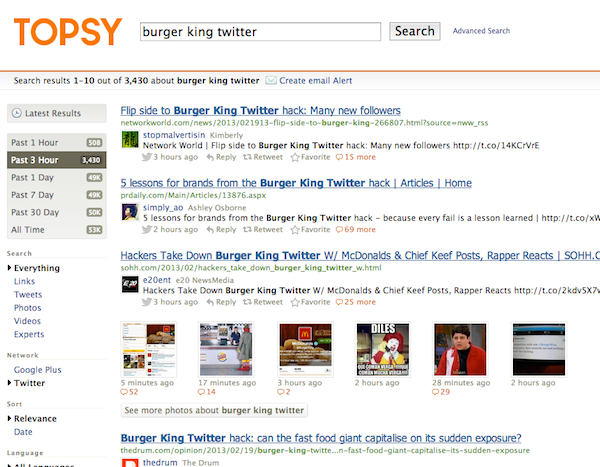
Task: Select the Past 1 Hour filter
Action: pyautogui.click(x=57, y=142)
